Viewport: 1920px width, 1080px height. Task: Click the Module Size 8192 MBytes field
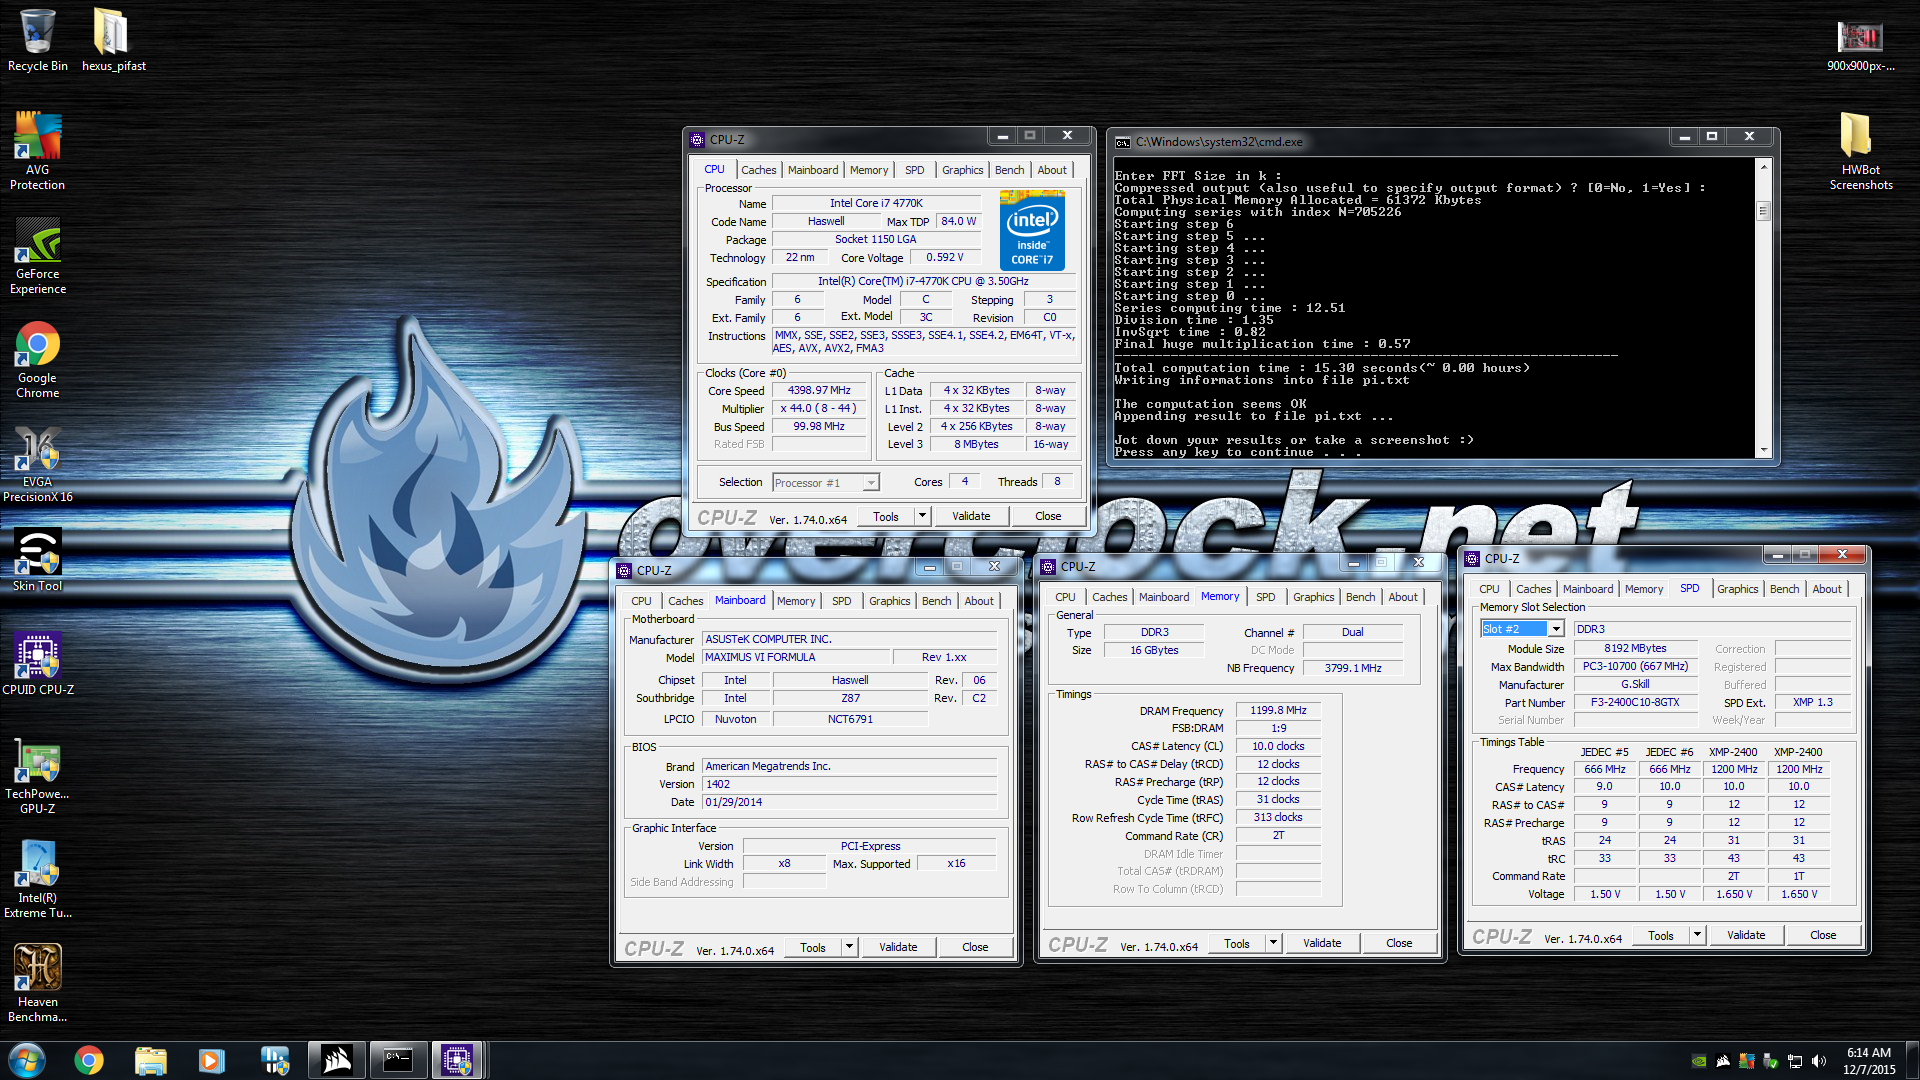pos(1635,649)
